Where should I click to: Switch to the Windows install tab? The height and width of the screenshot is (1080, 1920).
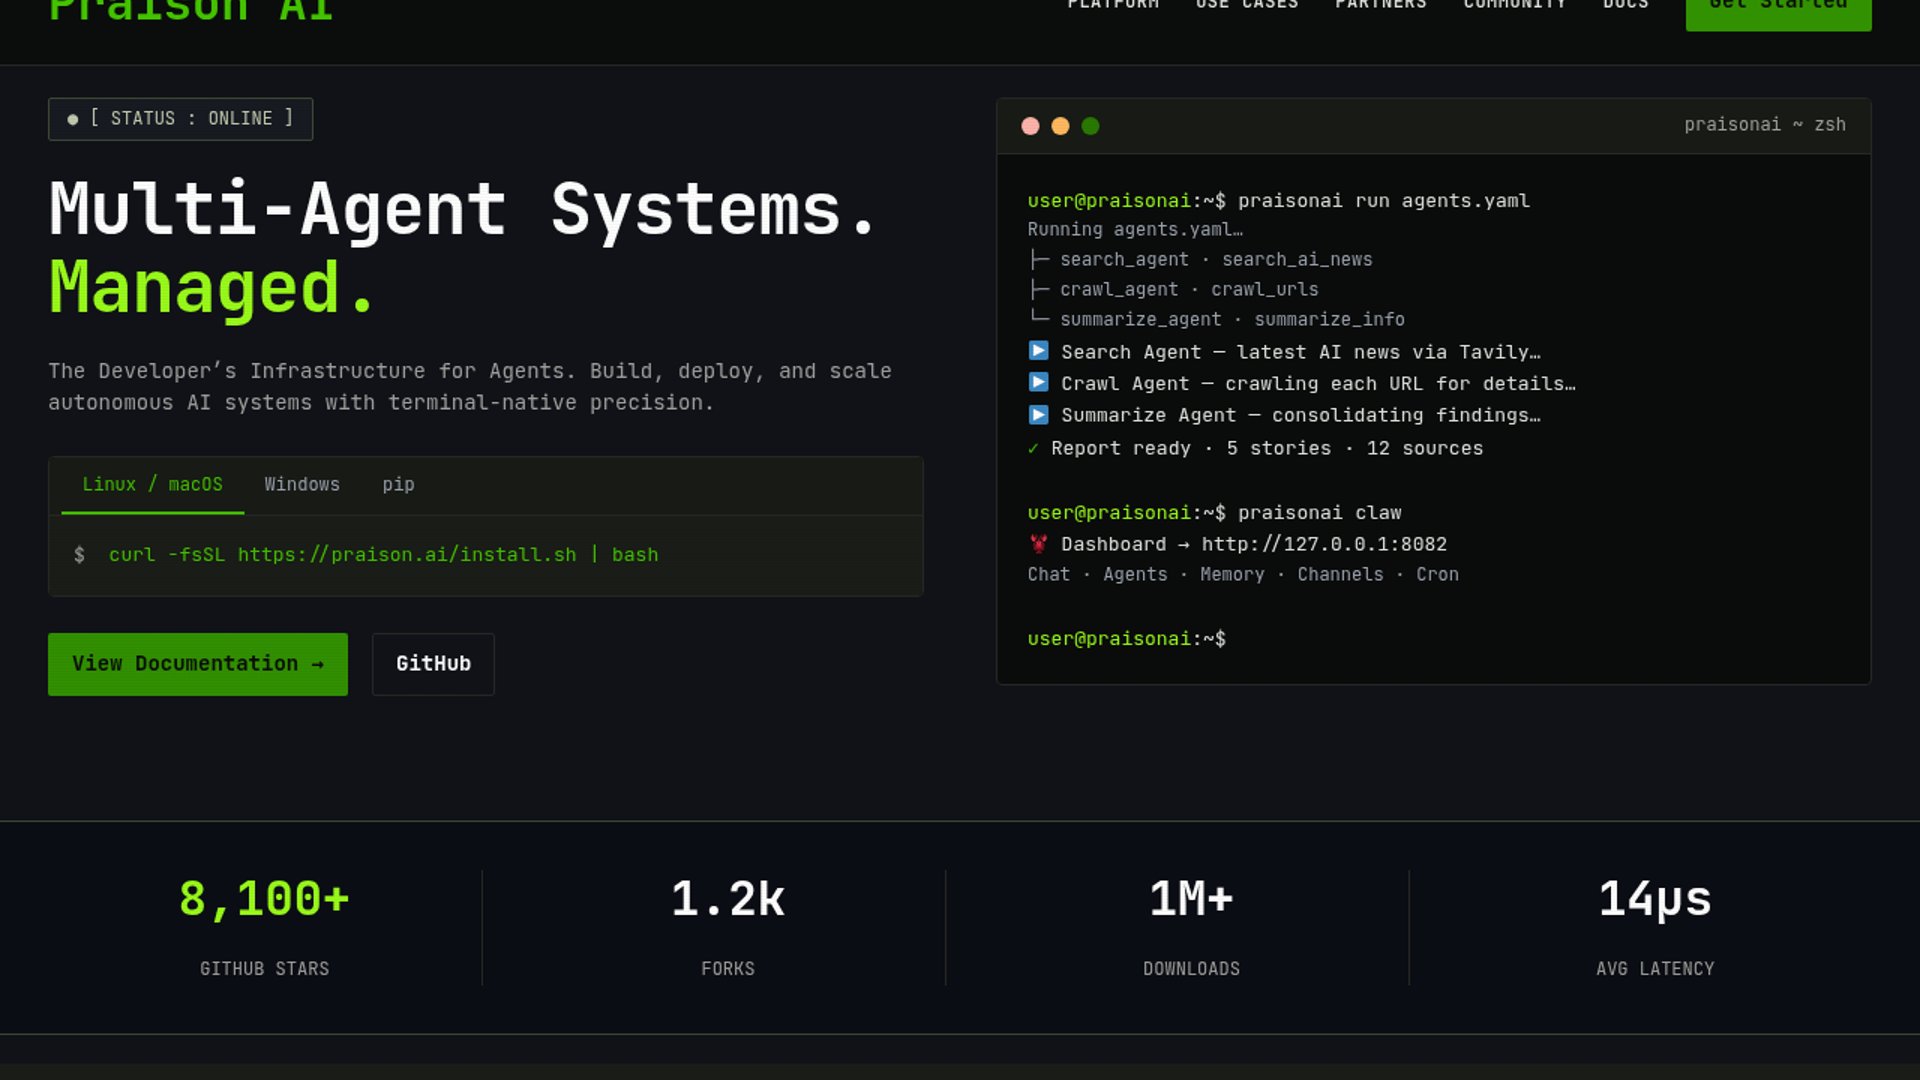[x=302, y=485]
